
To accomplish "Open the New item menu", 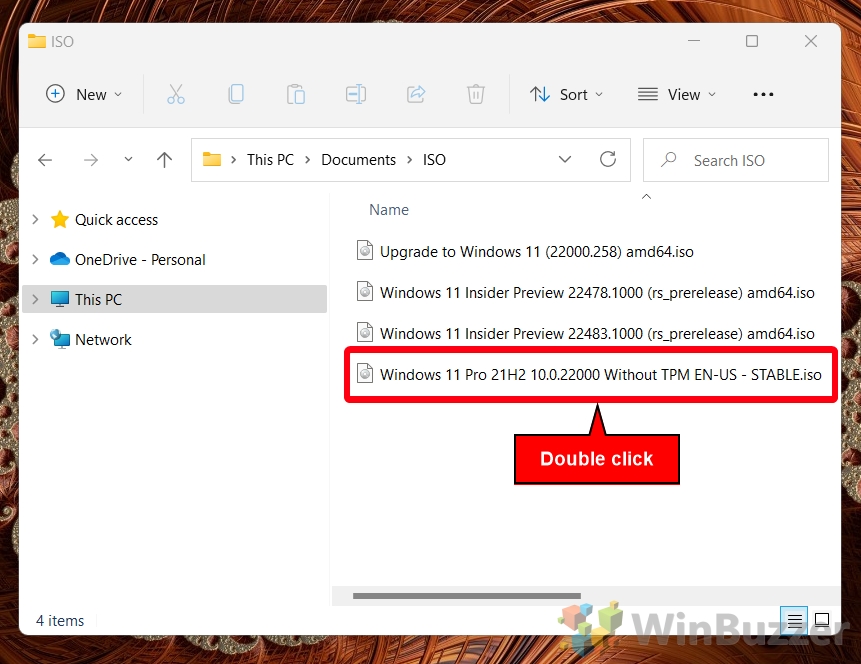I will tap(82, 94).
